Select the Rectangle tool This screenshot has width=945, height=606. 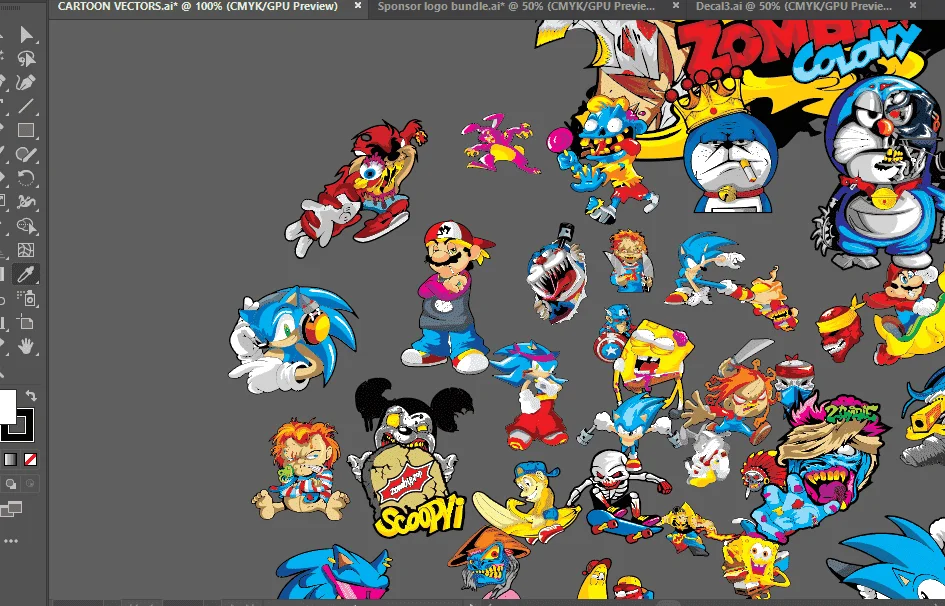26,130
